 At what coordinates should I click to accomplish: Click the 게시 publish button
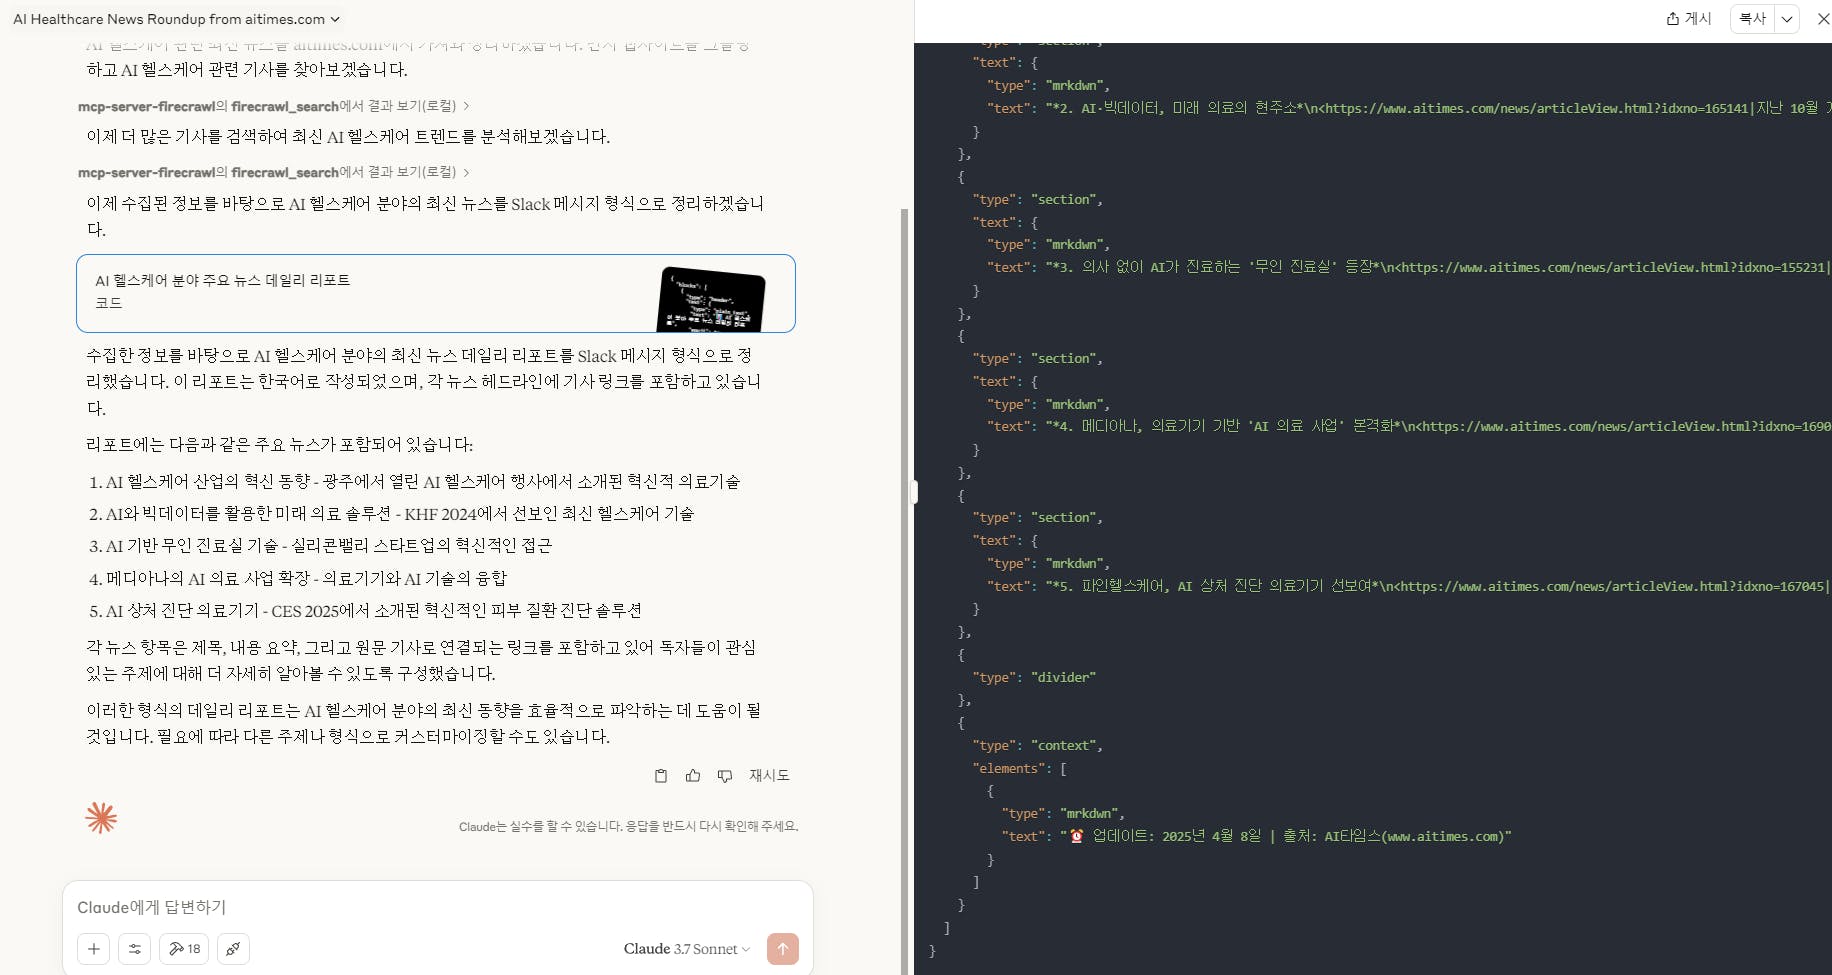(x=1689, y=19)
